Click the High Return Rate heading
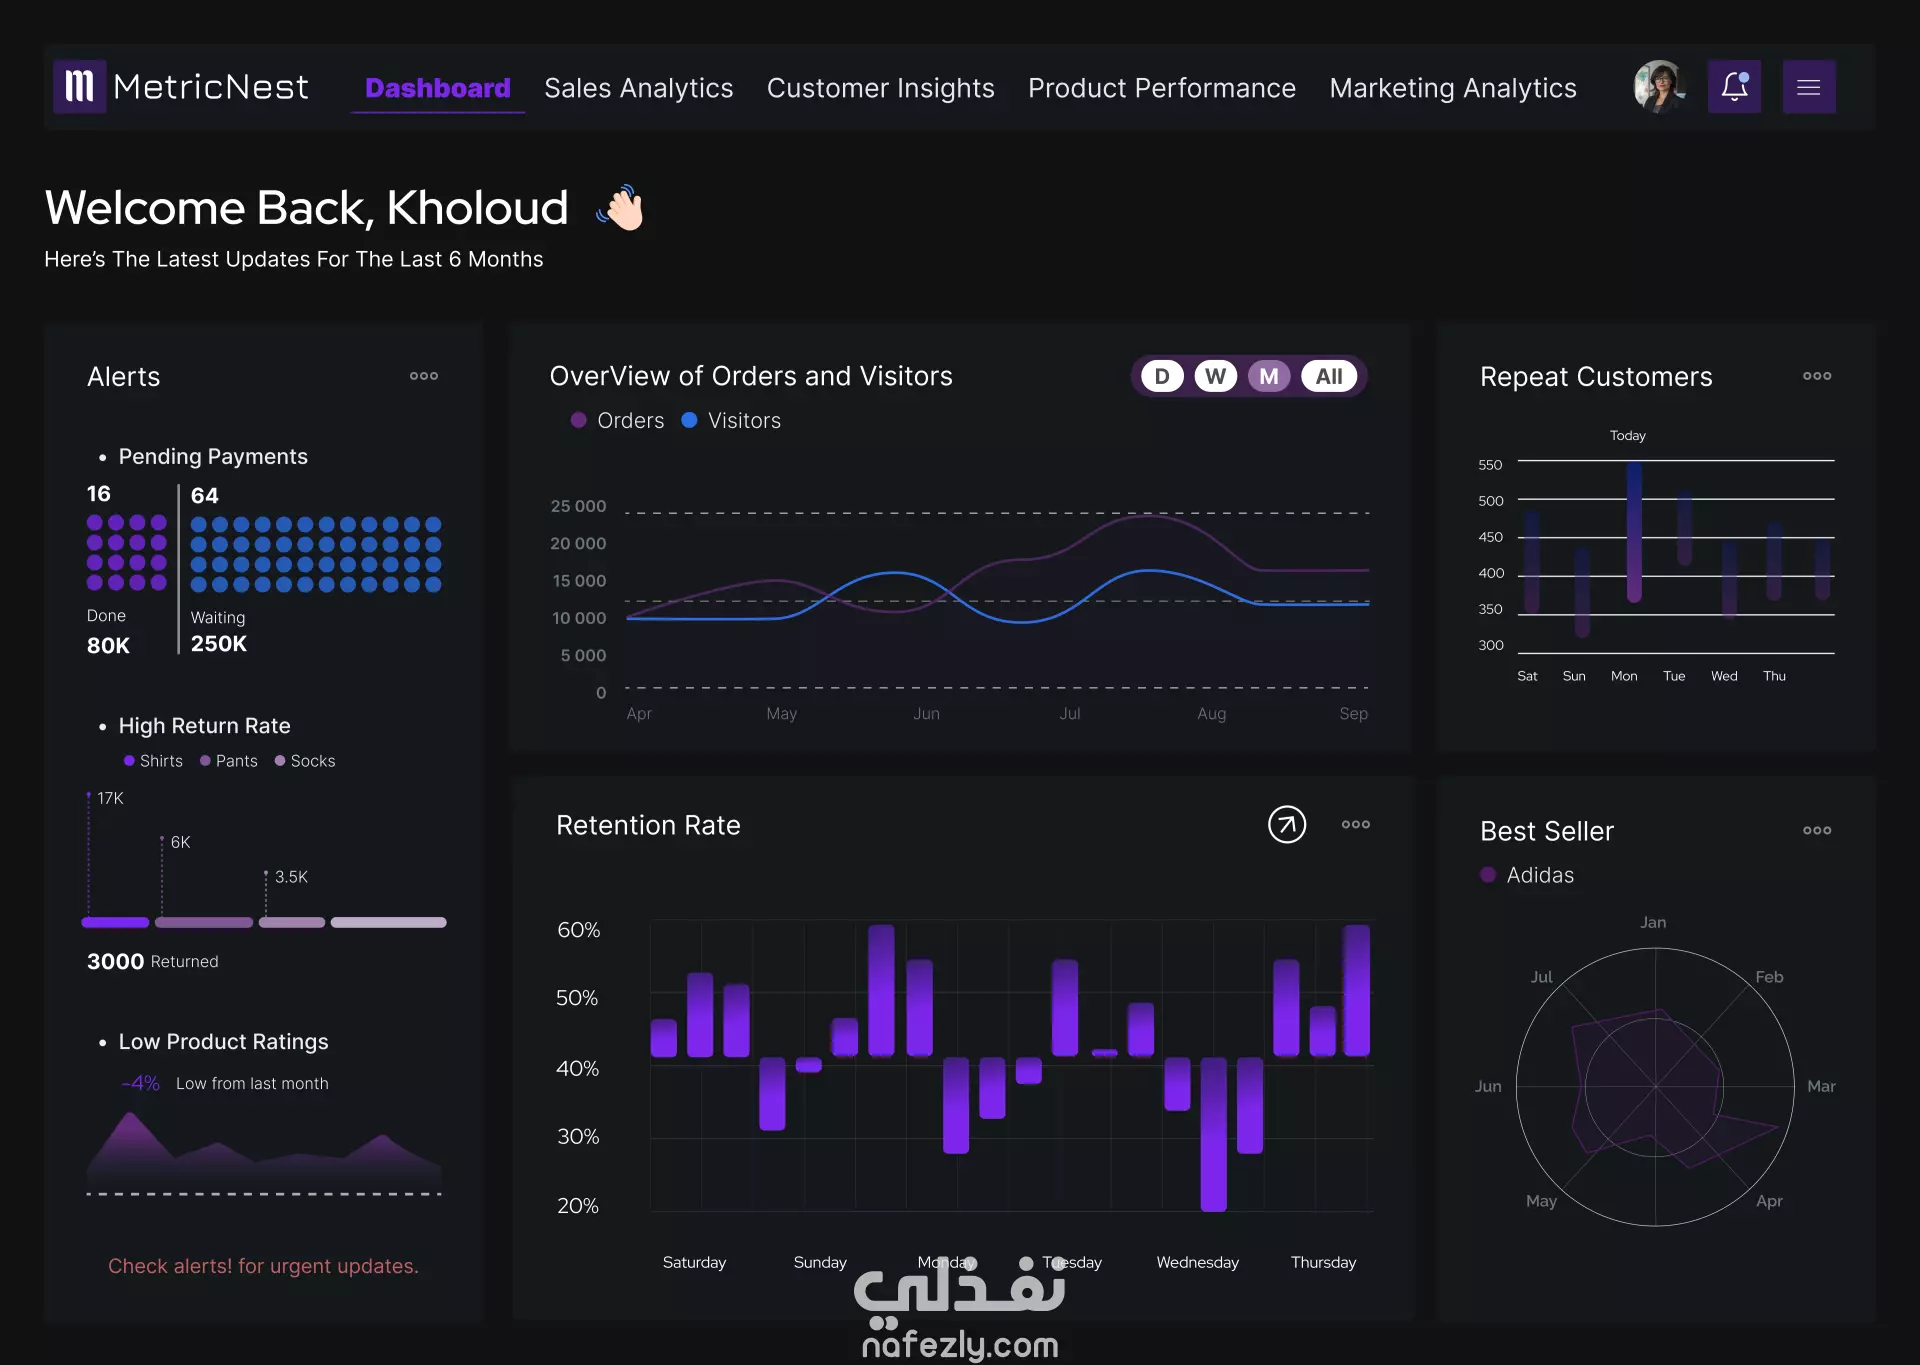This screenshot has width=1920, height=1365. tap(204, 726)
